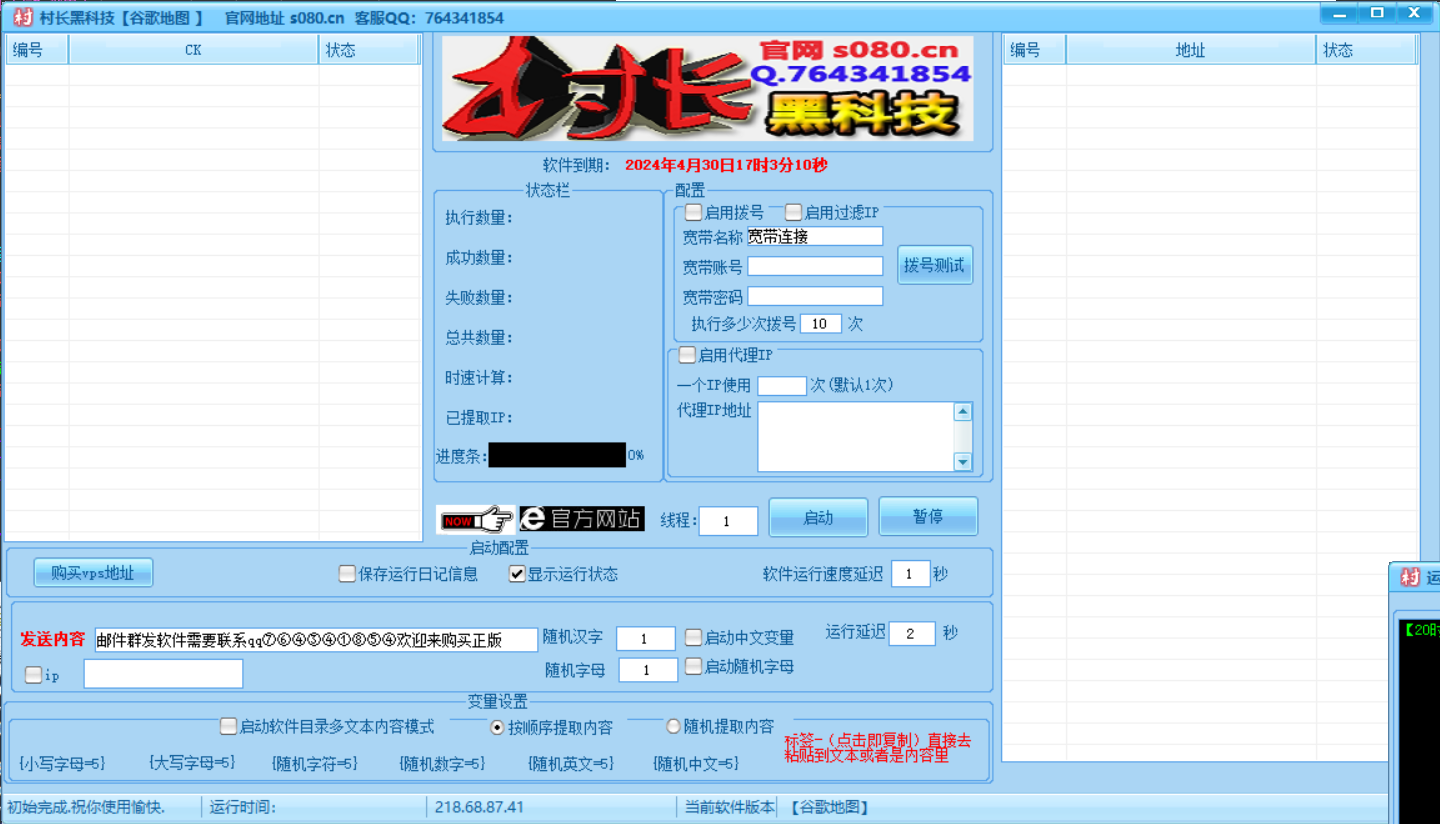This screenshot has width=1440, height=824.
Task: Close the 村长黑科技 window
Action: pos(1415,13)
